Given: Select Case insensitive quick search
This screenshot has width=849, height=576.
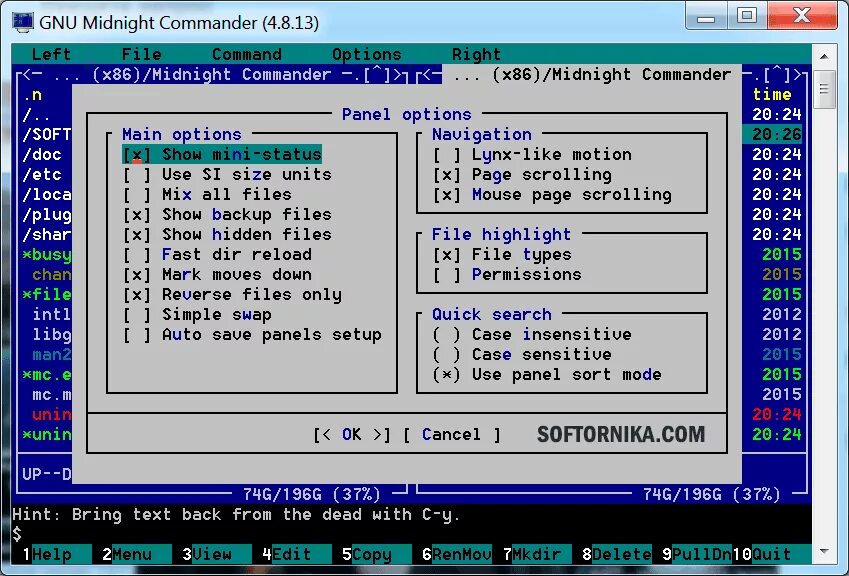Looking at the screenshot, I should 532,335.
